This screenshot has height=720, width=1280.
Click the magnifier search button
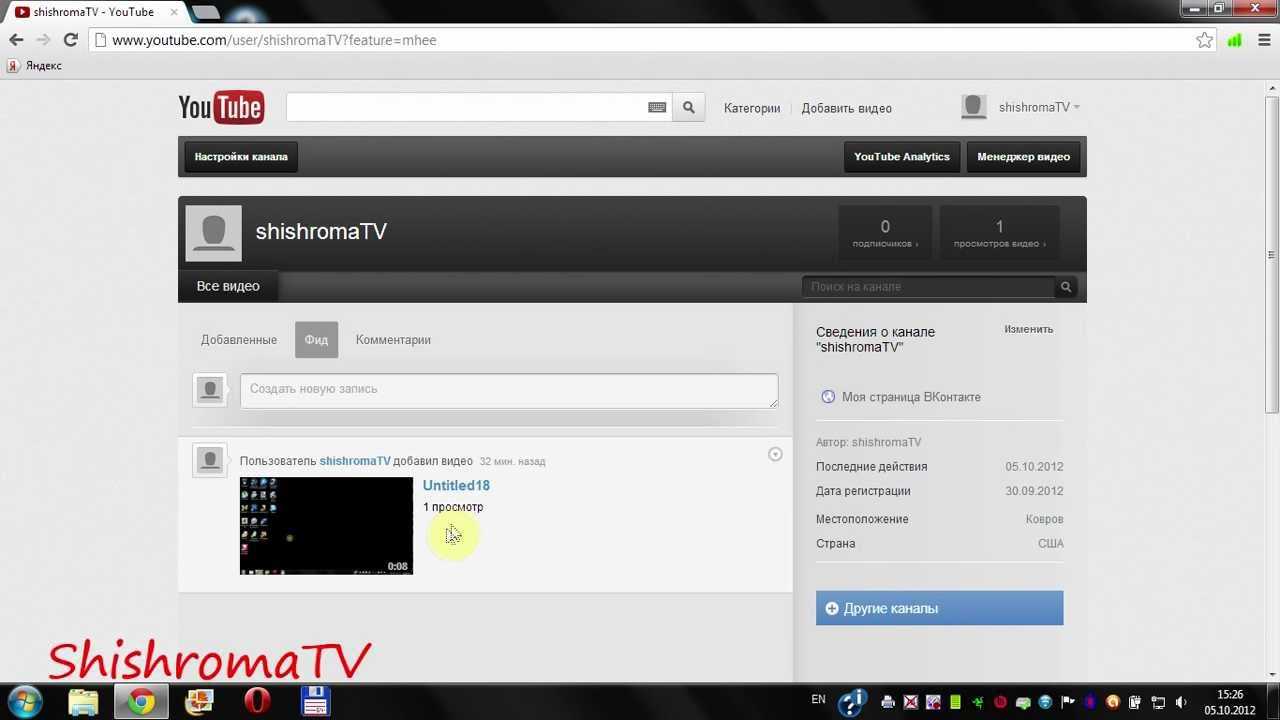click(x=688, y=107)
